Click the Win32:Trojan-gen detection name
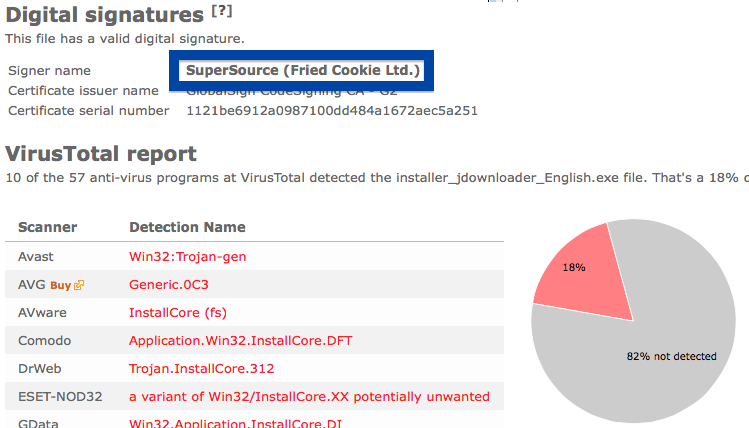The width and height of the screenshot is (749, 428). [187, 257]
